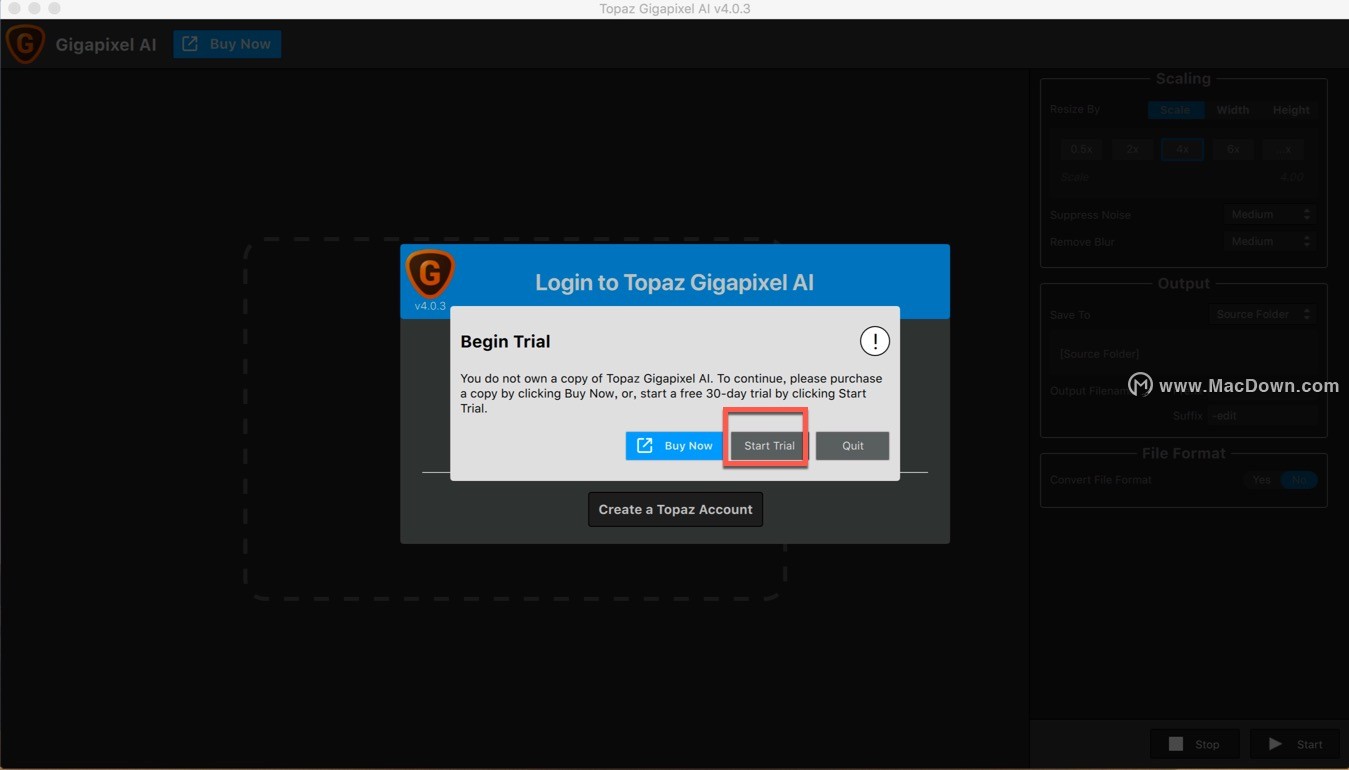Image resolution: width=1349 pixels, height=770 pixels.
Task: Select the Width resize tab
Action: pyautogui.click(x=1233, y=110)
